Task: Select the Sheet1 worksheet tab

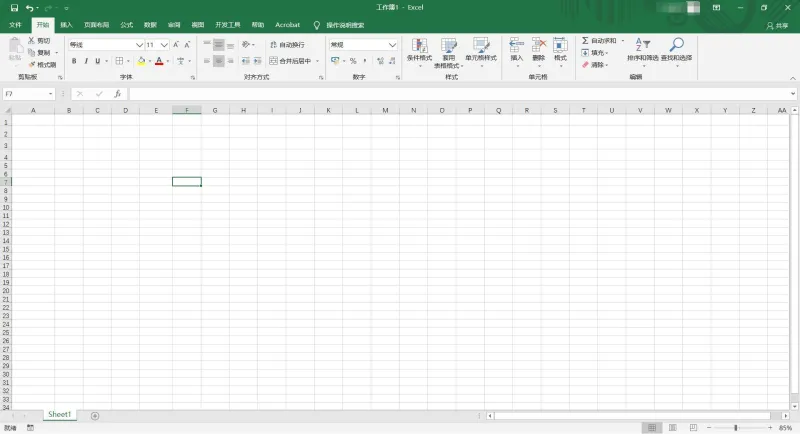Action: point(59,415)
